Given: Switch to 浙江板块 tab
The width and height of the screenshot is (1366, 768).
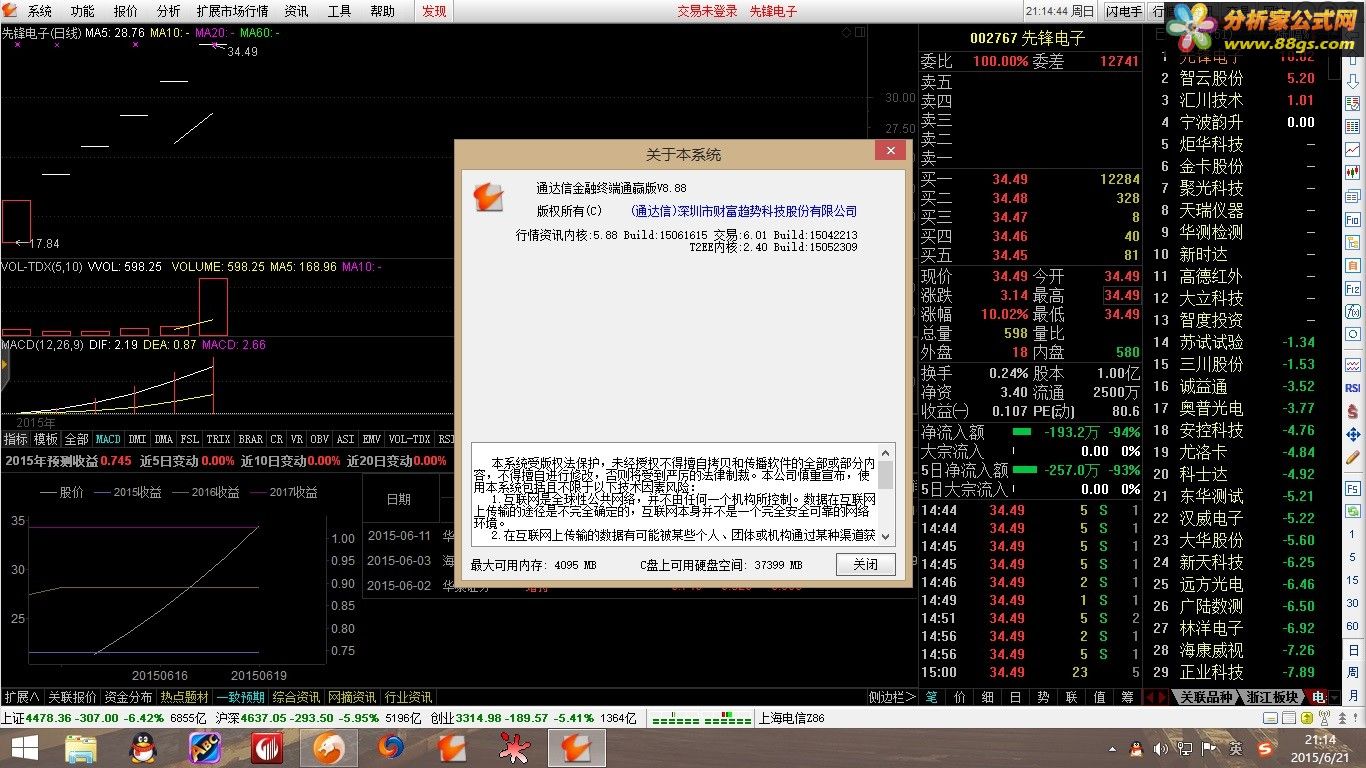Looking at the screenshot, I should coord(1272,697).
